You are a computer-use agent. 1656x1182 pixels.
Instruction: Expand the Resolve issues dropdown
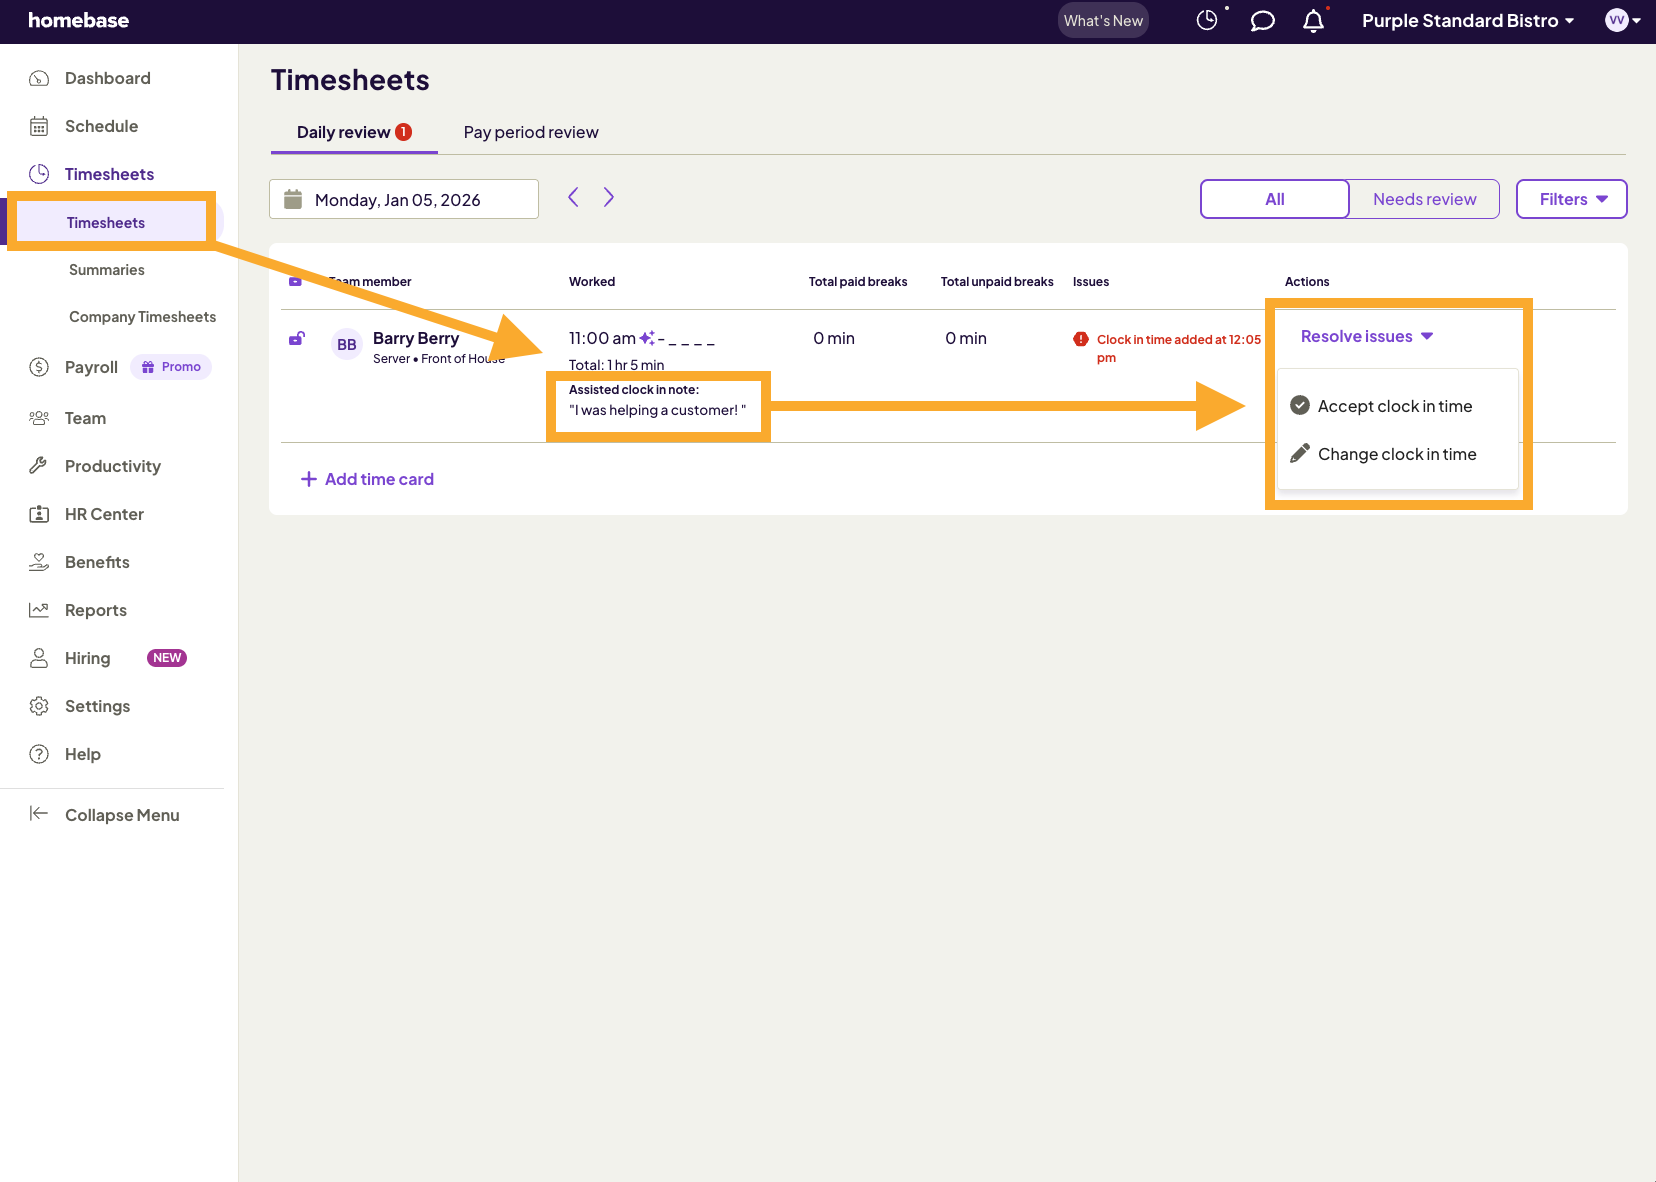pos(1367,337)
